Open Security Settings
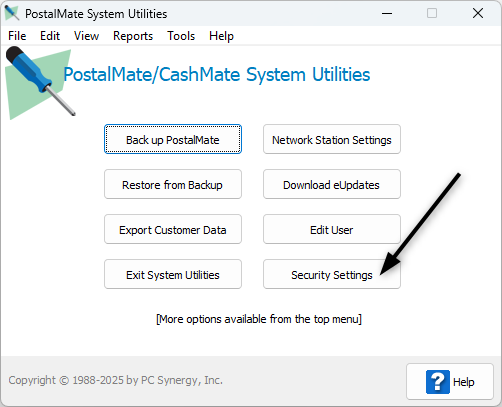This screenshot has height=407, width=502. click(332, 274)
